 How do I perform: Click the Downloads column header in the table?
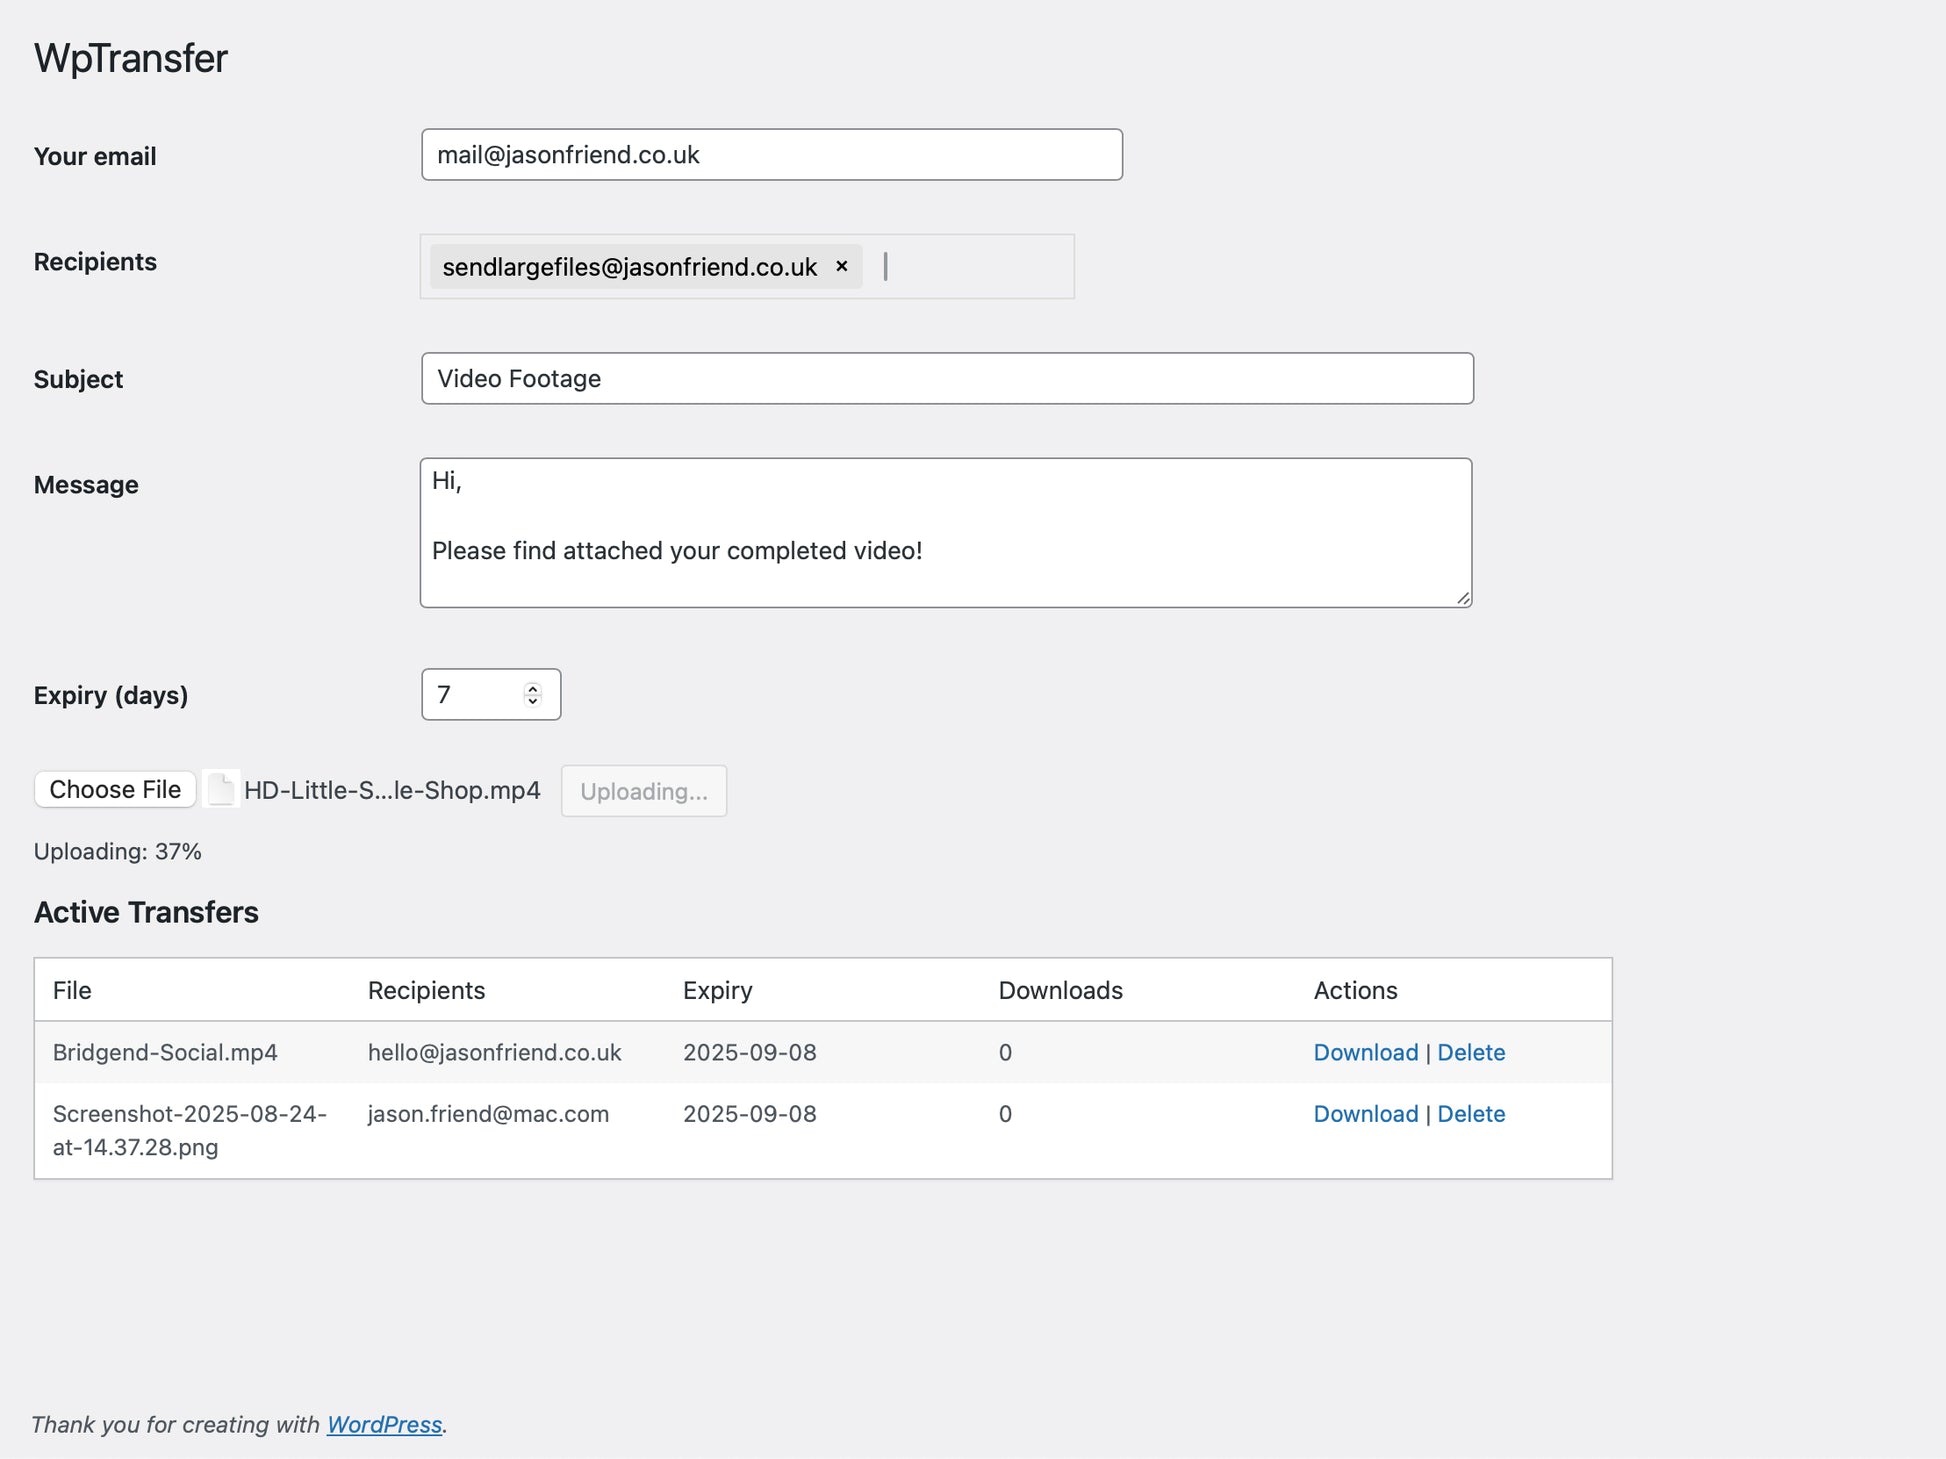[x=1060, y=991]
